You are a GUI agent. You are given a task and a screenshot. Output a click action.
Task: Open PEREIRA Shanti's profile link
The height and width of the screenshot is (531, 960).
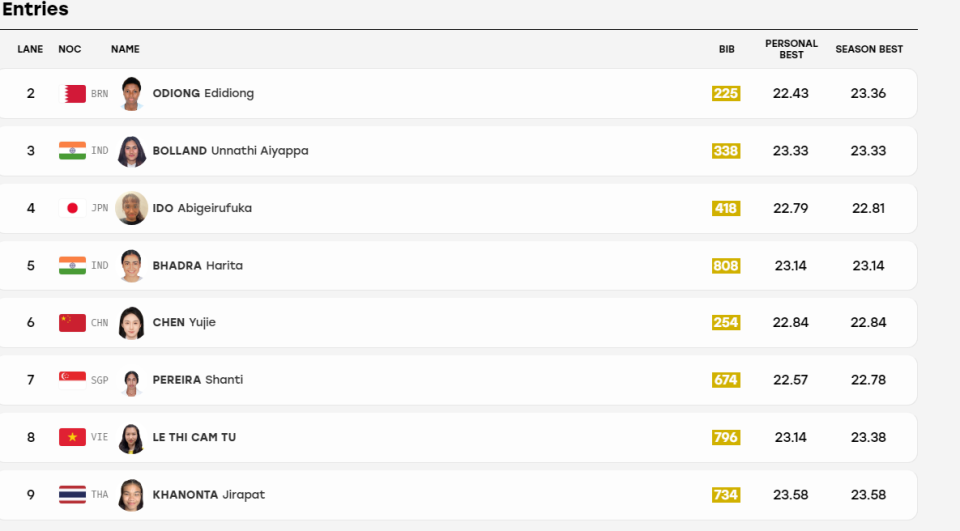pos(198,380)
